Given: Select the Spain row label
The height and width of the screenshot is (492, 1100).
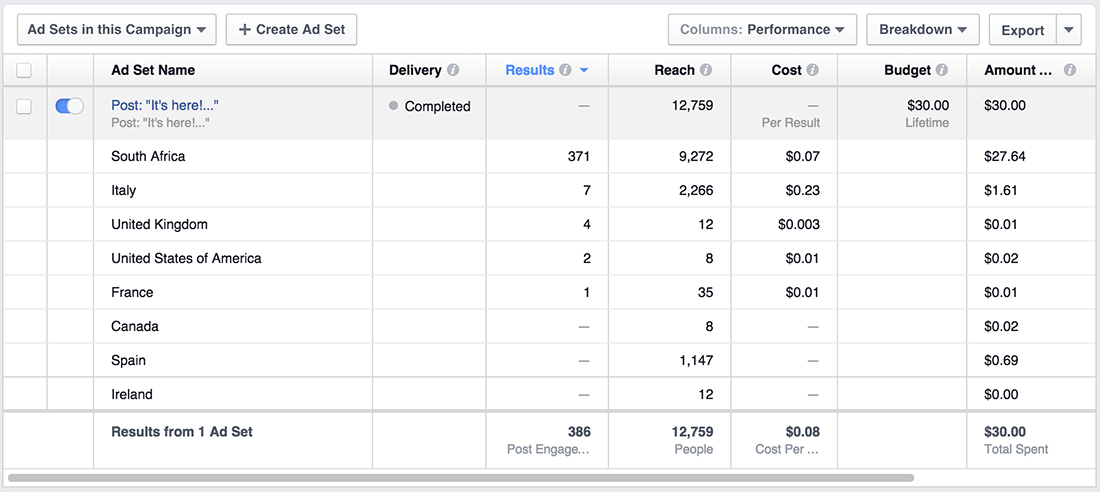Looking at the screenshot, I should (x=128, y=360).
